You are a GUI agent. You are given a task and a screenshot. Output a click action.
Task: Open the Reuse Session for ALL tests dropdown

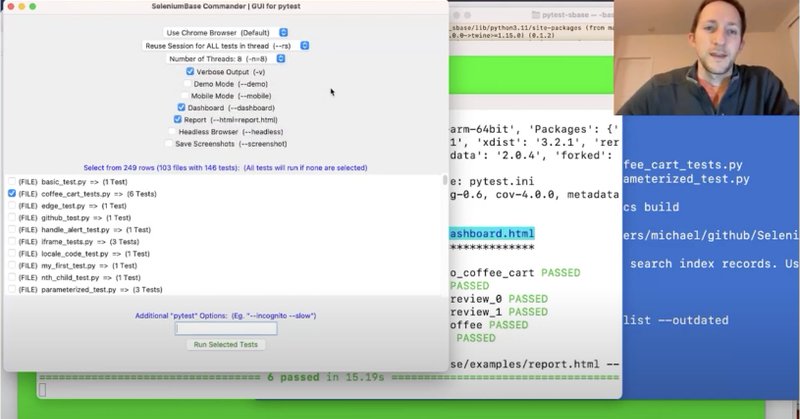pyautogui.click(x=227, y=46)
